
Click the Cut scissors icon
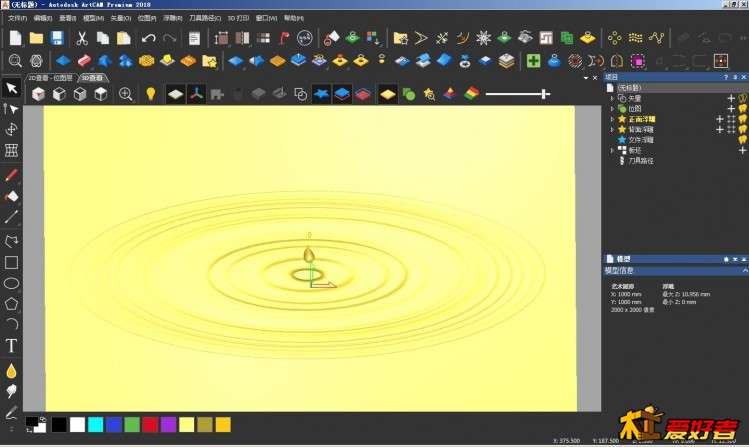point(82,38)
